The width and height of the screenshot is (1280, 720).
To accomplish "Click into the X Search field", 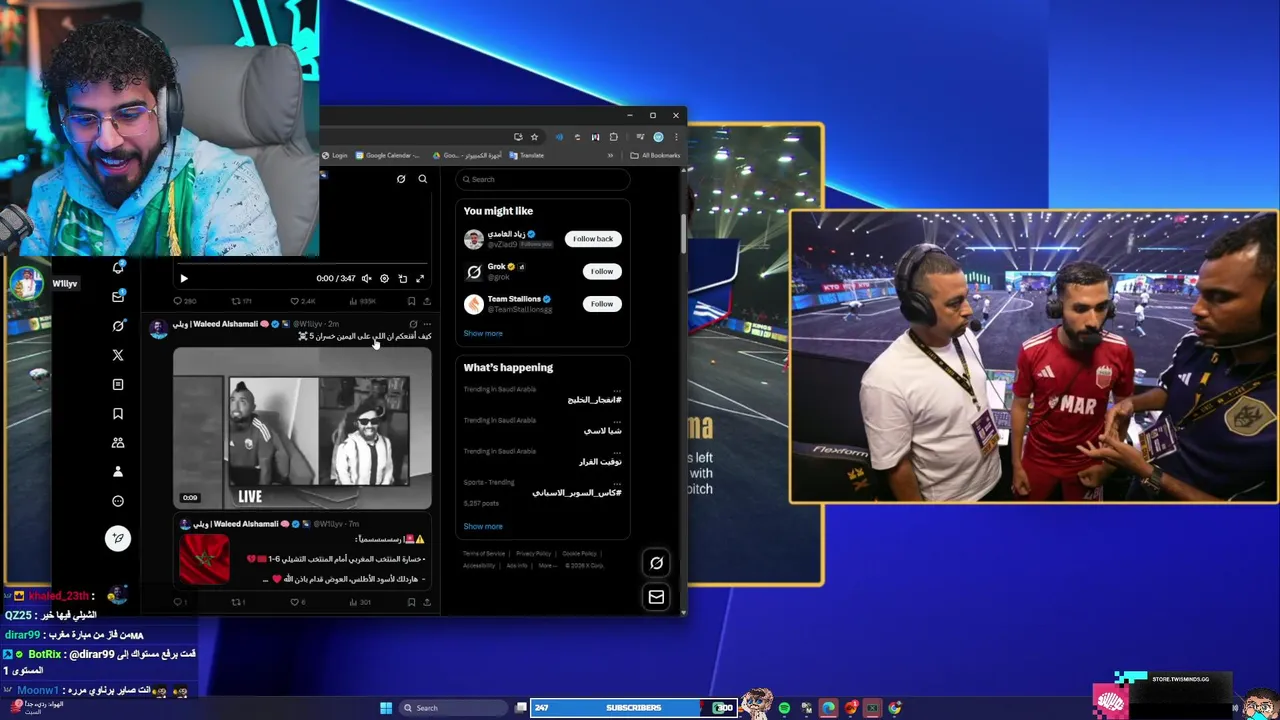I will [543, 179].
